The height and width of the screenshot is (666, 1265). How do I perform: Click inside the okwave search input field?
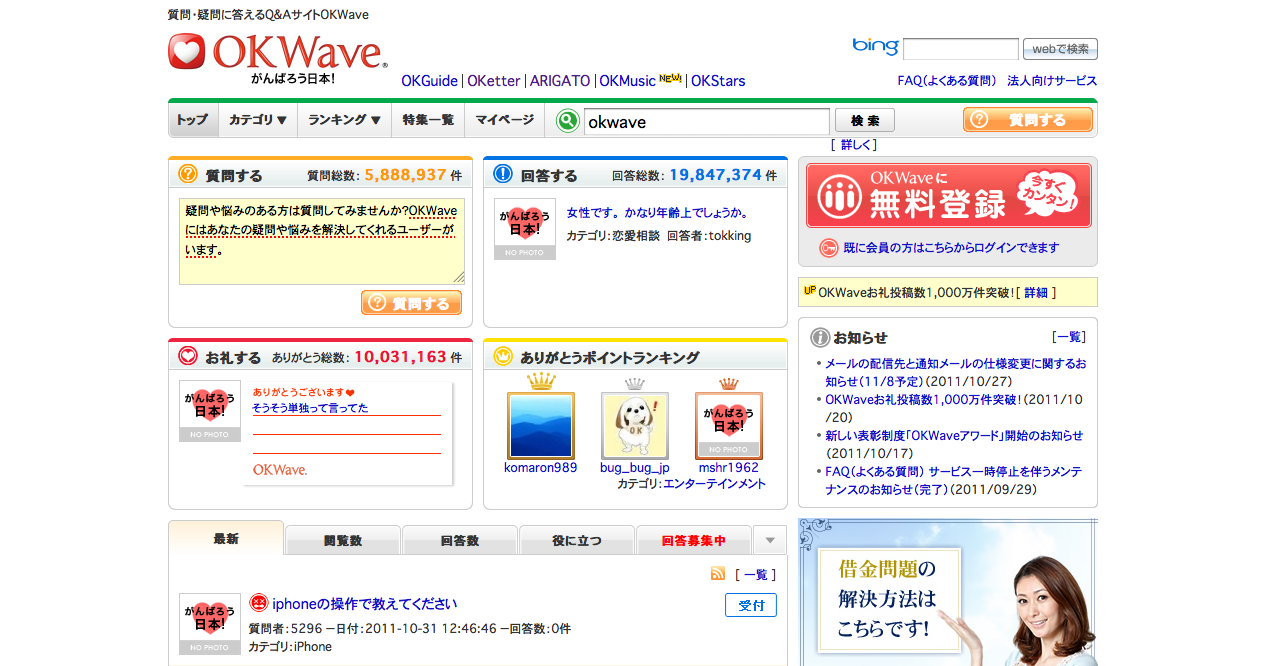click(706, 119)
